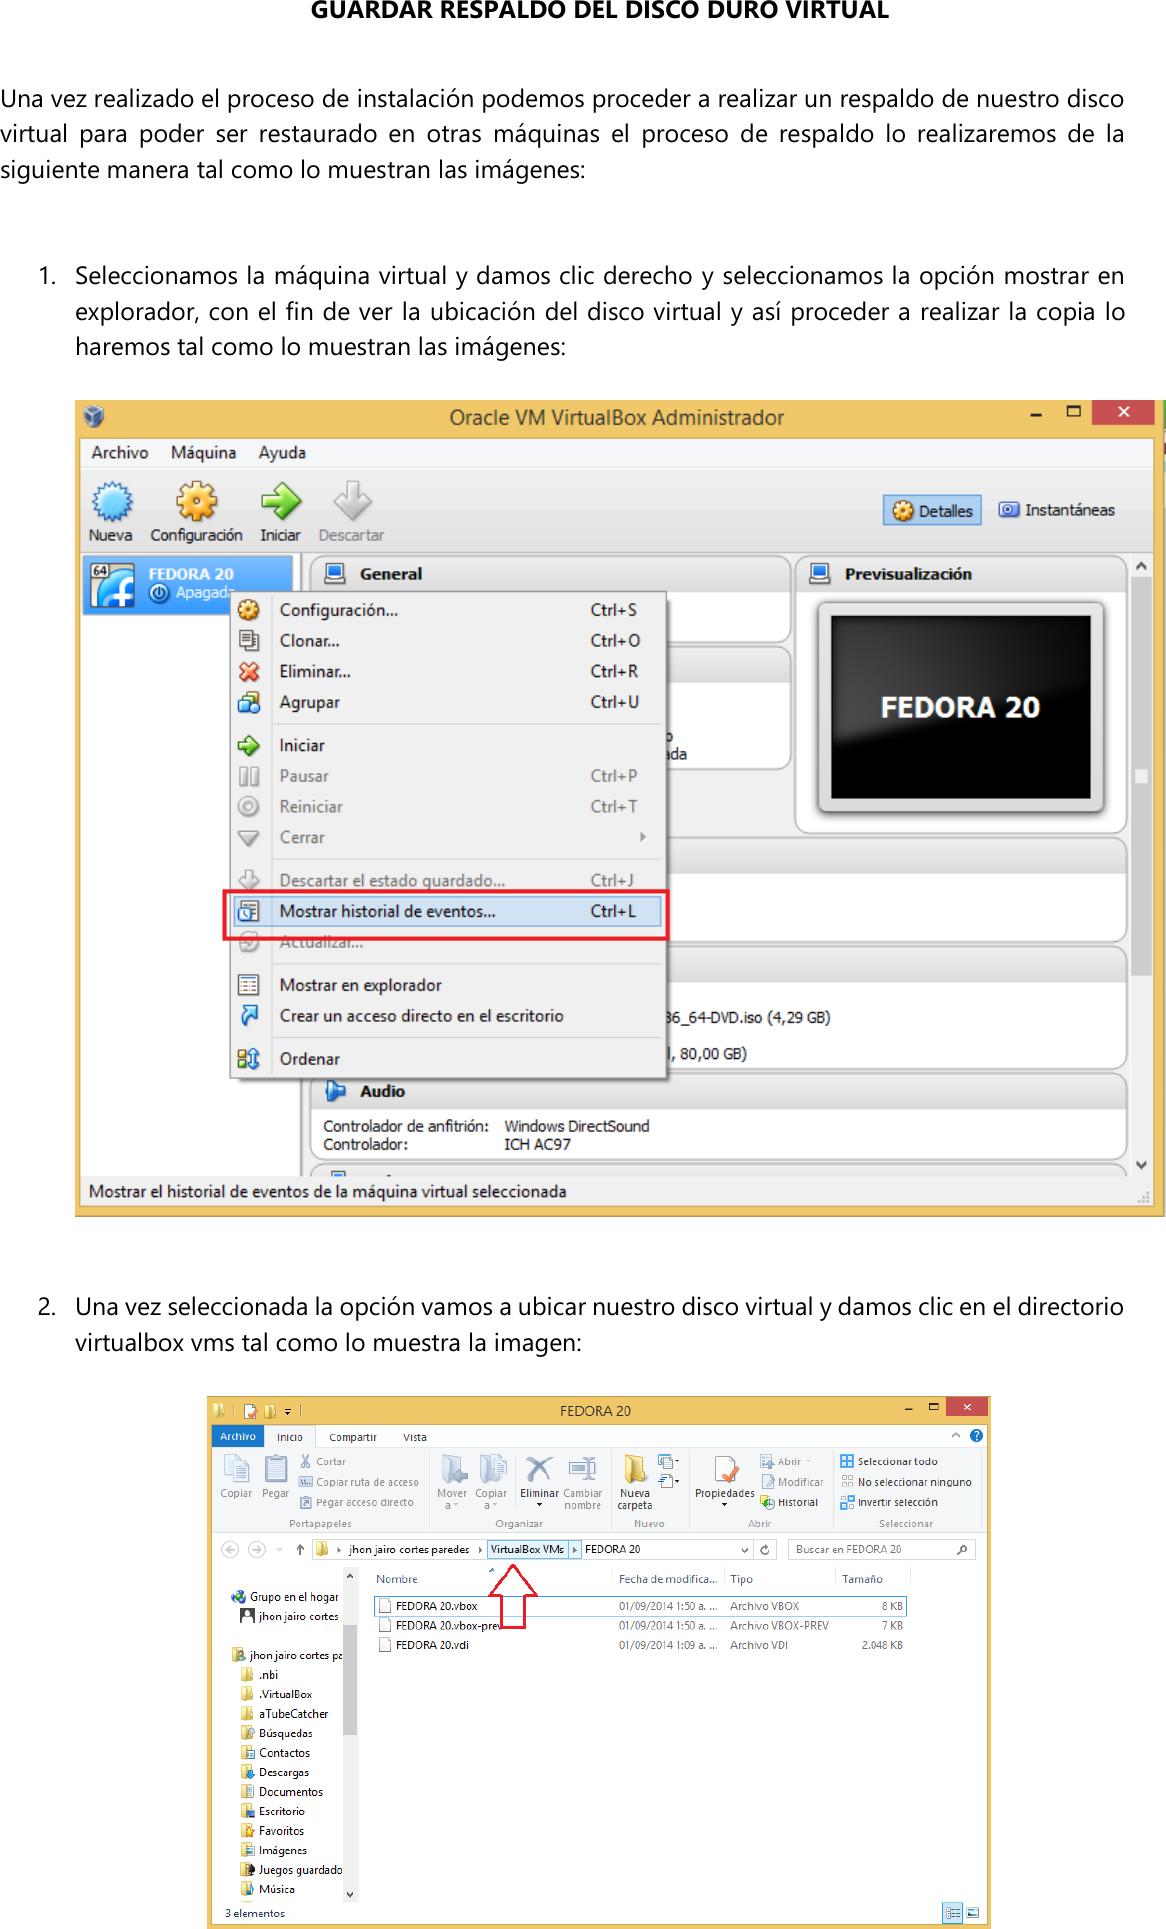Click the Descartar toolbar icon
This screenshot has width=1166, height=1929.
tap(351, 512)
